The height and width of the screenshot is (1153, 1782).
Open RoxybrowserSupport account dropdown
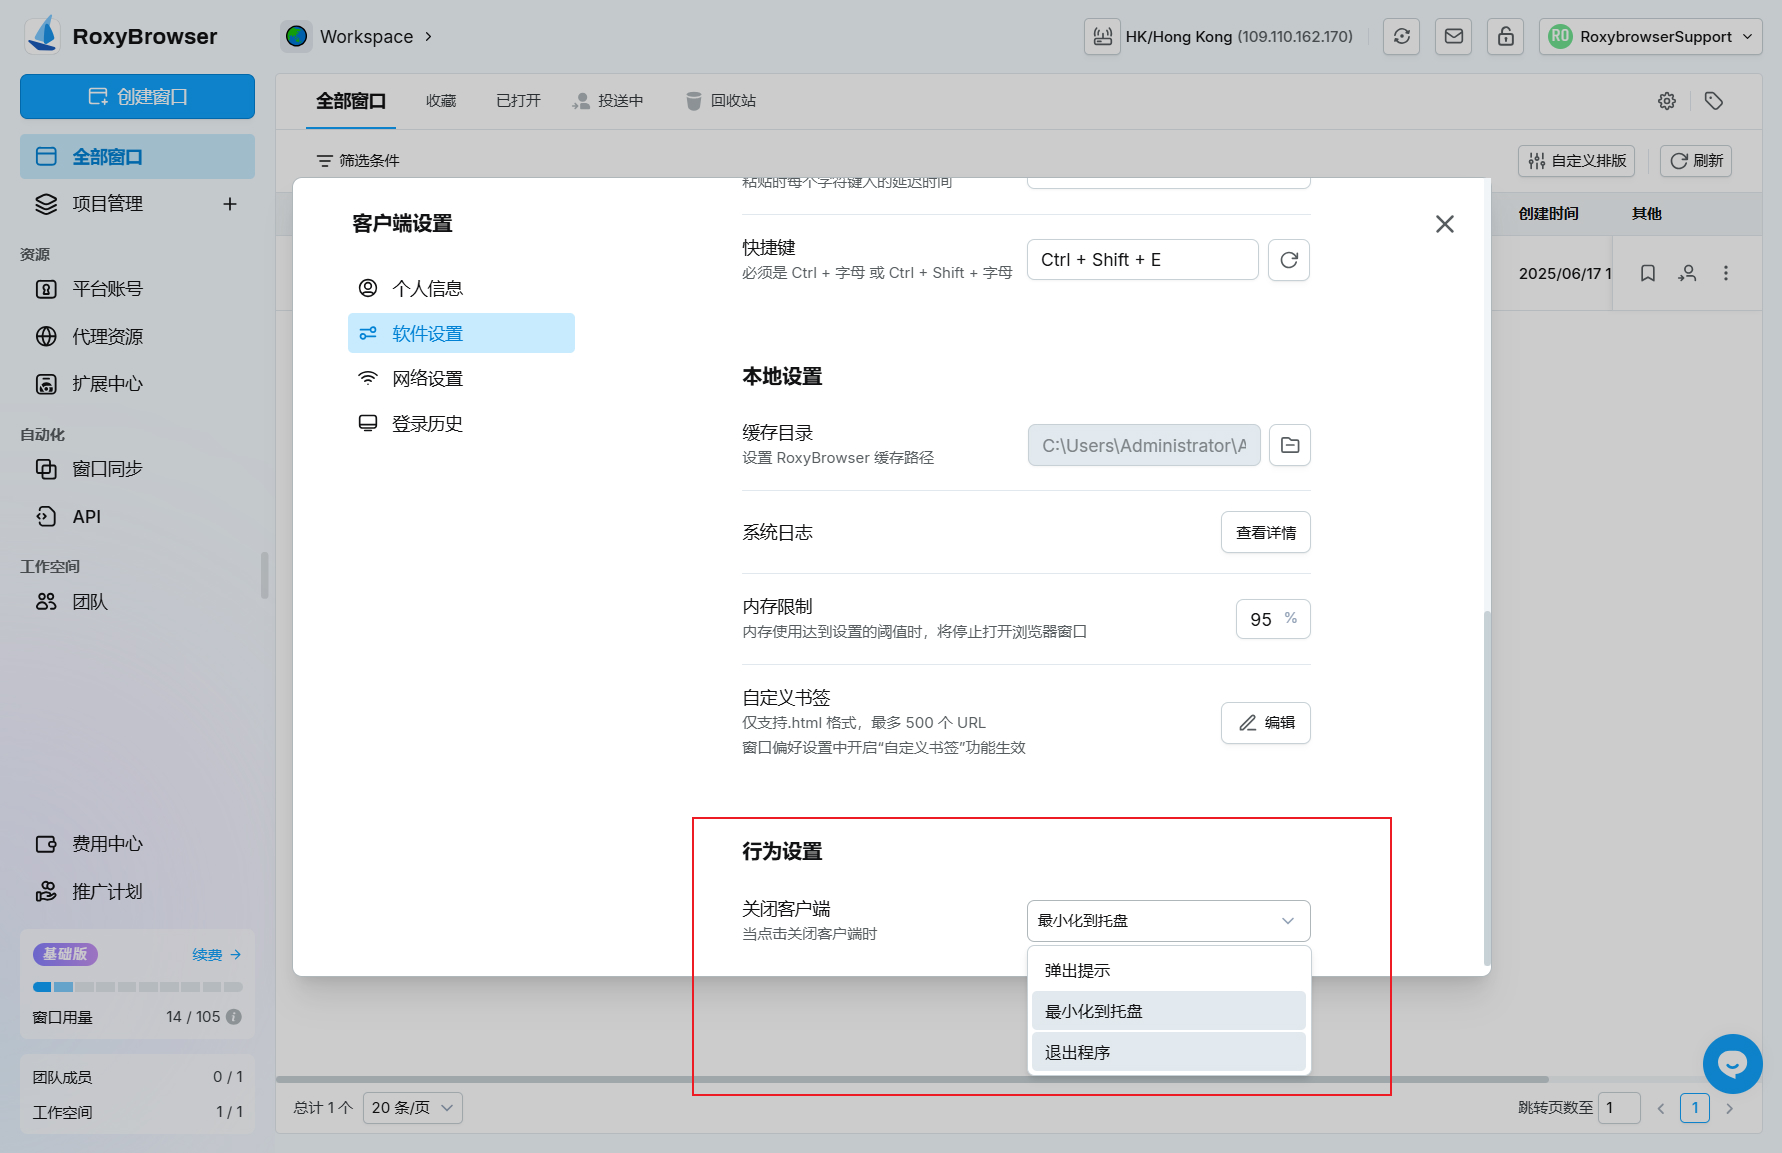[1650, 37]
